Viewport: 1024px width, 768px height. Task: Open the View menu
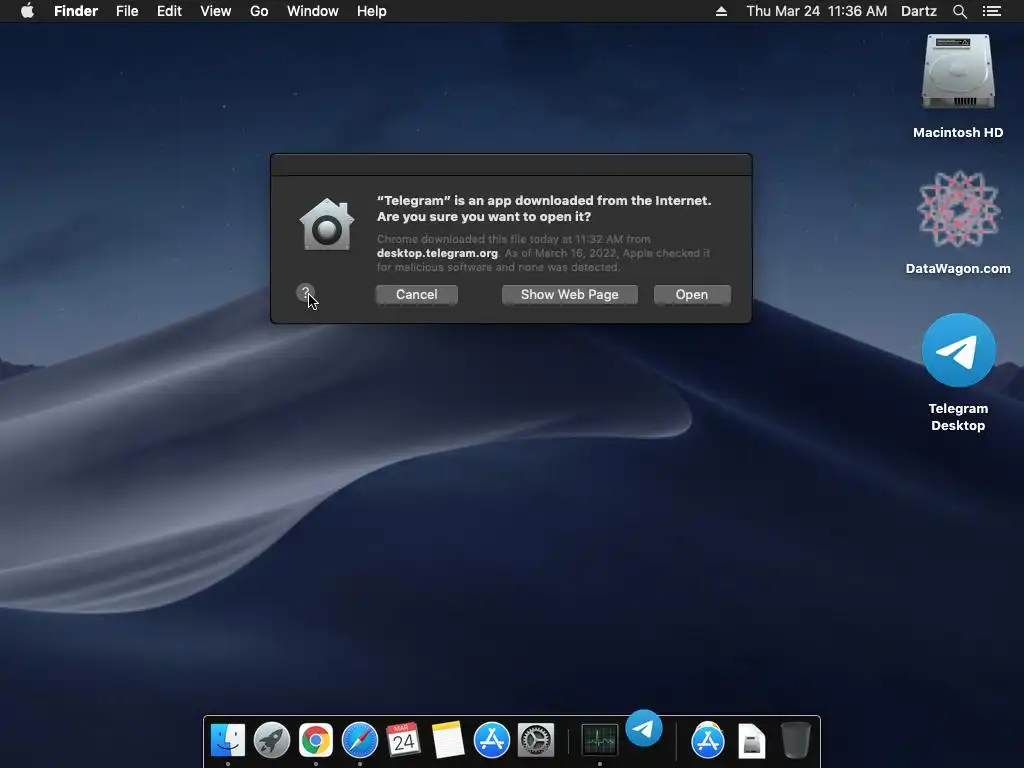(216, 11)
